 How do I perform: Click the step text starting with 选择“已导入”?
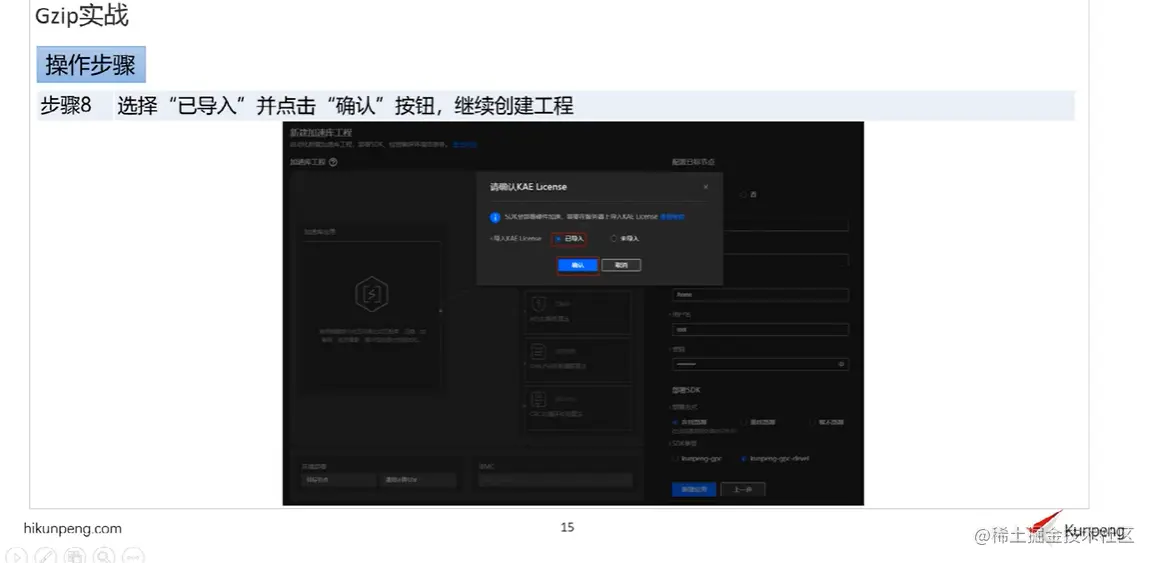click(x=345, y=106)
